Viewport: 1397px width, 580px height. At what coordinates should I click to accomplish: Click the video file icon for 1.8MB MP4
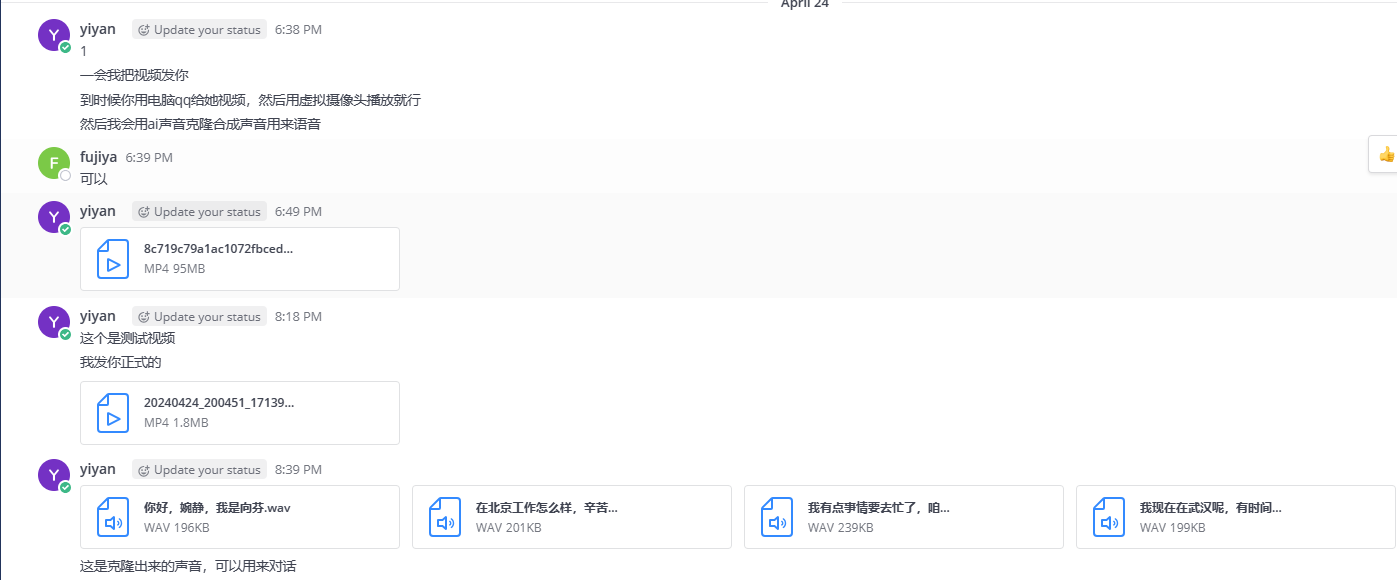pyautogui.click(x=113, y=413)
